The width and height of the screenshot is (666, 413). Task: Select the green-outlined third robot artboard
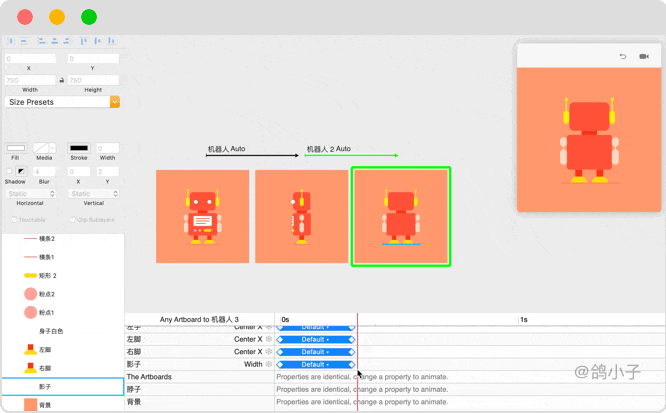[x=401, y=216]
